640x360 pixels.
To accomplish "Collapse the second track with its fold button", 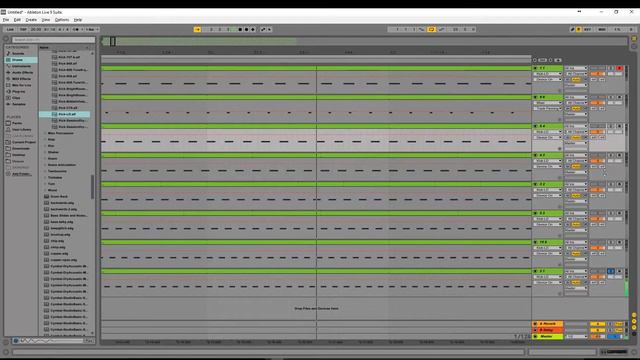I will click(536, 97).
